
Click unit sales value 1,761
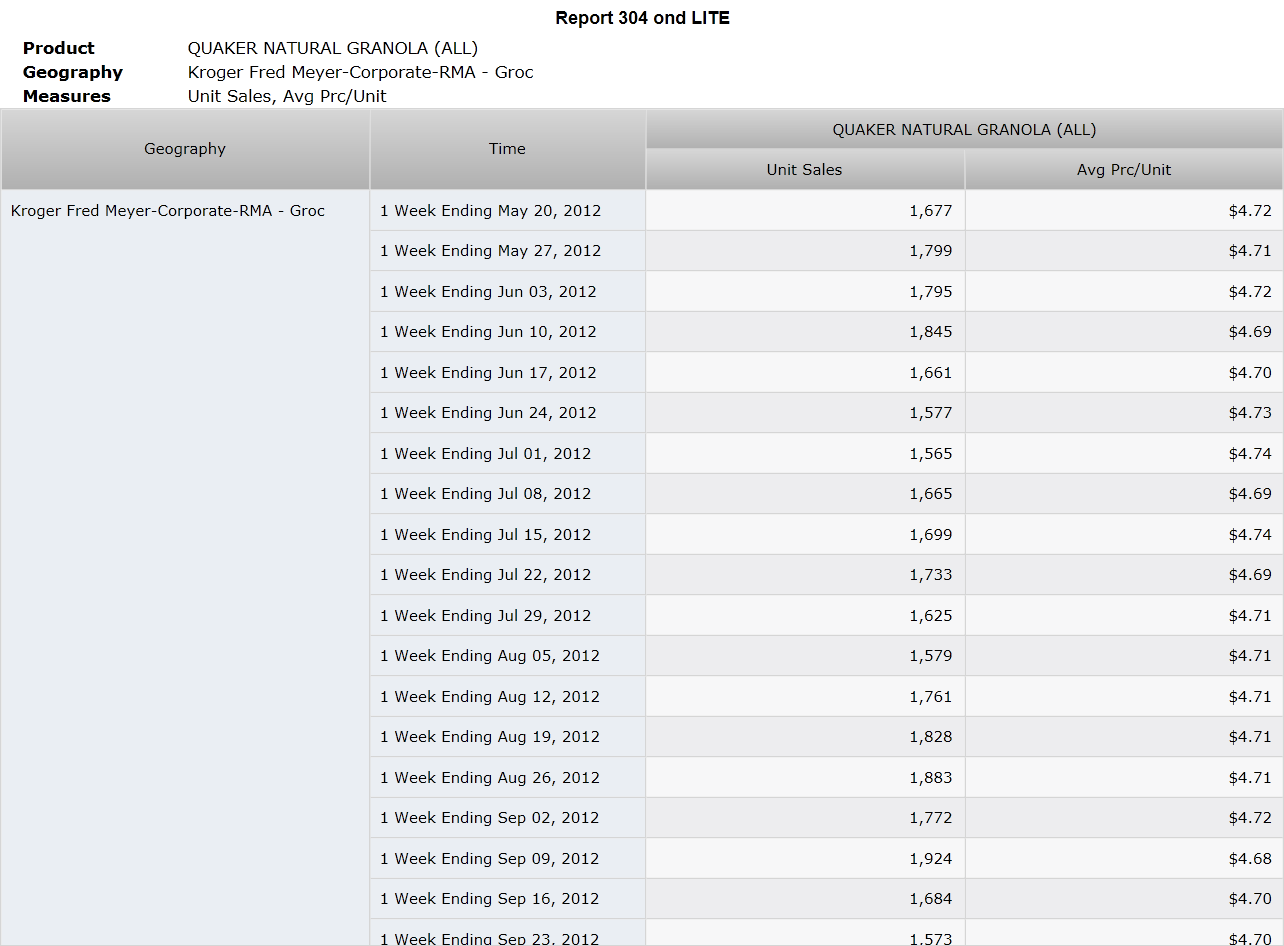tap(931, 697)
